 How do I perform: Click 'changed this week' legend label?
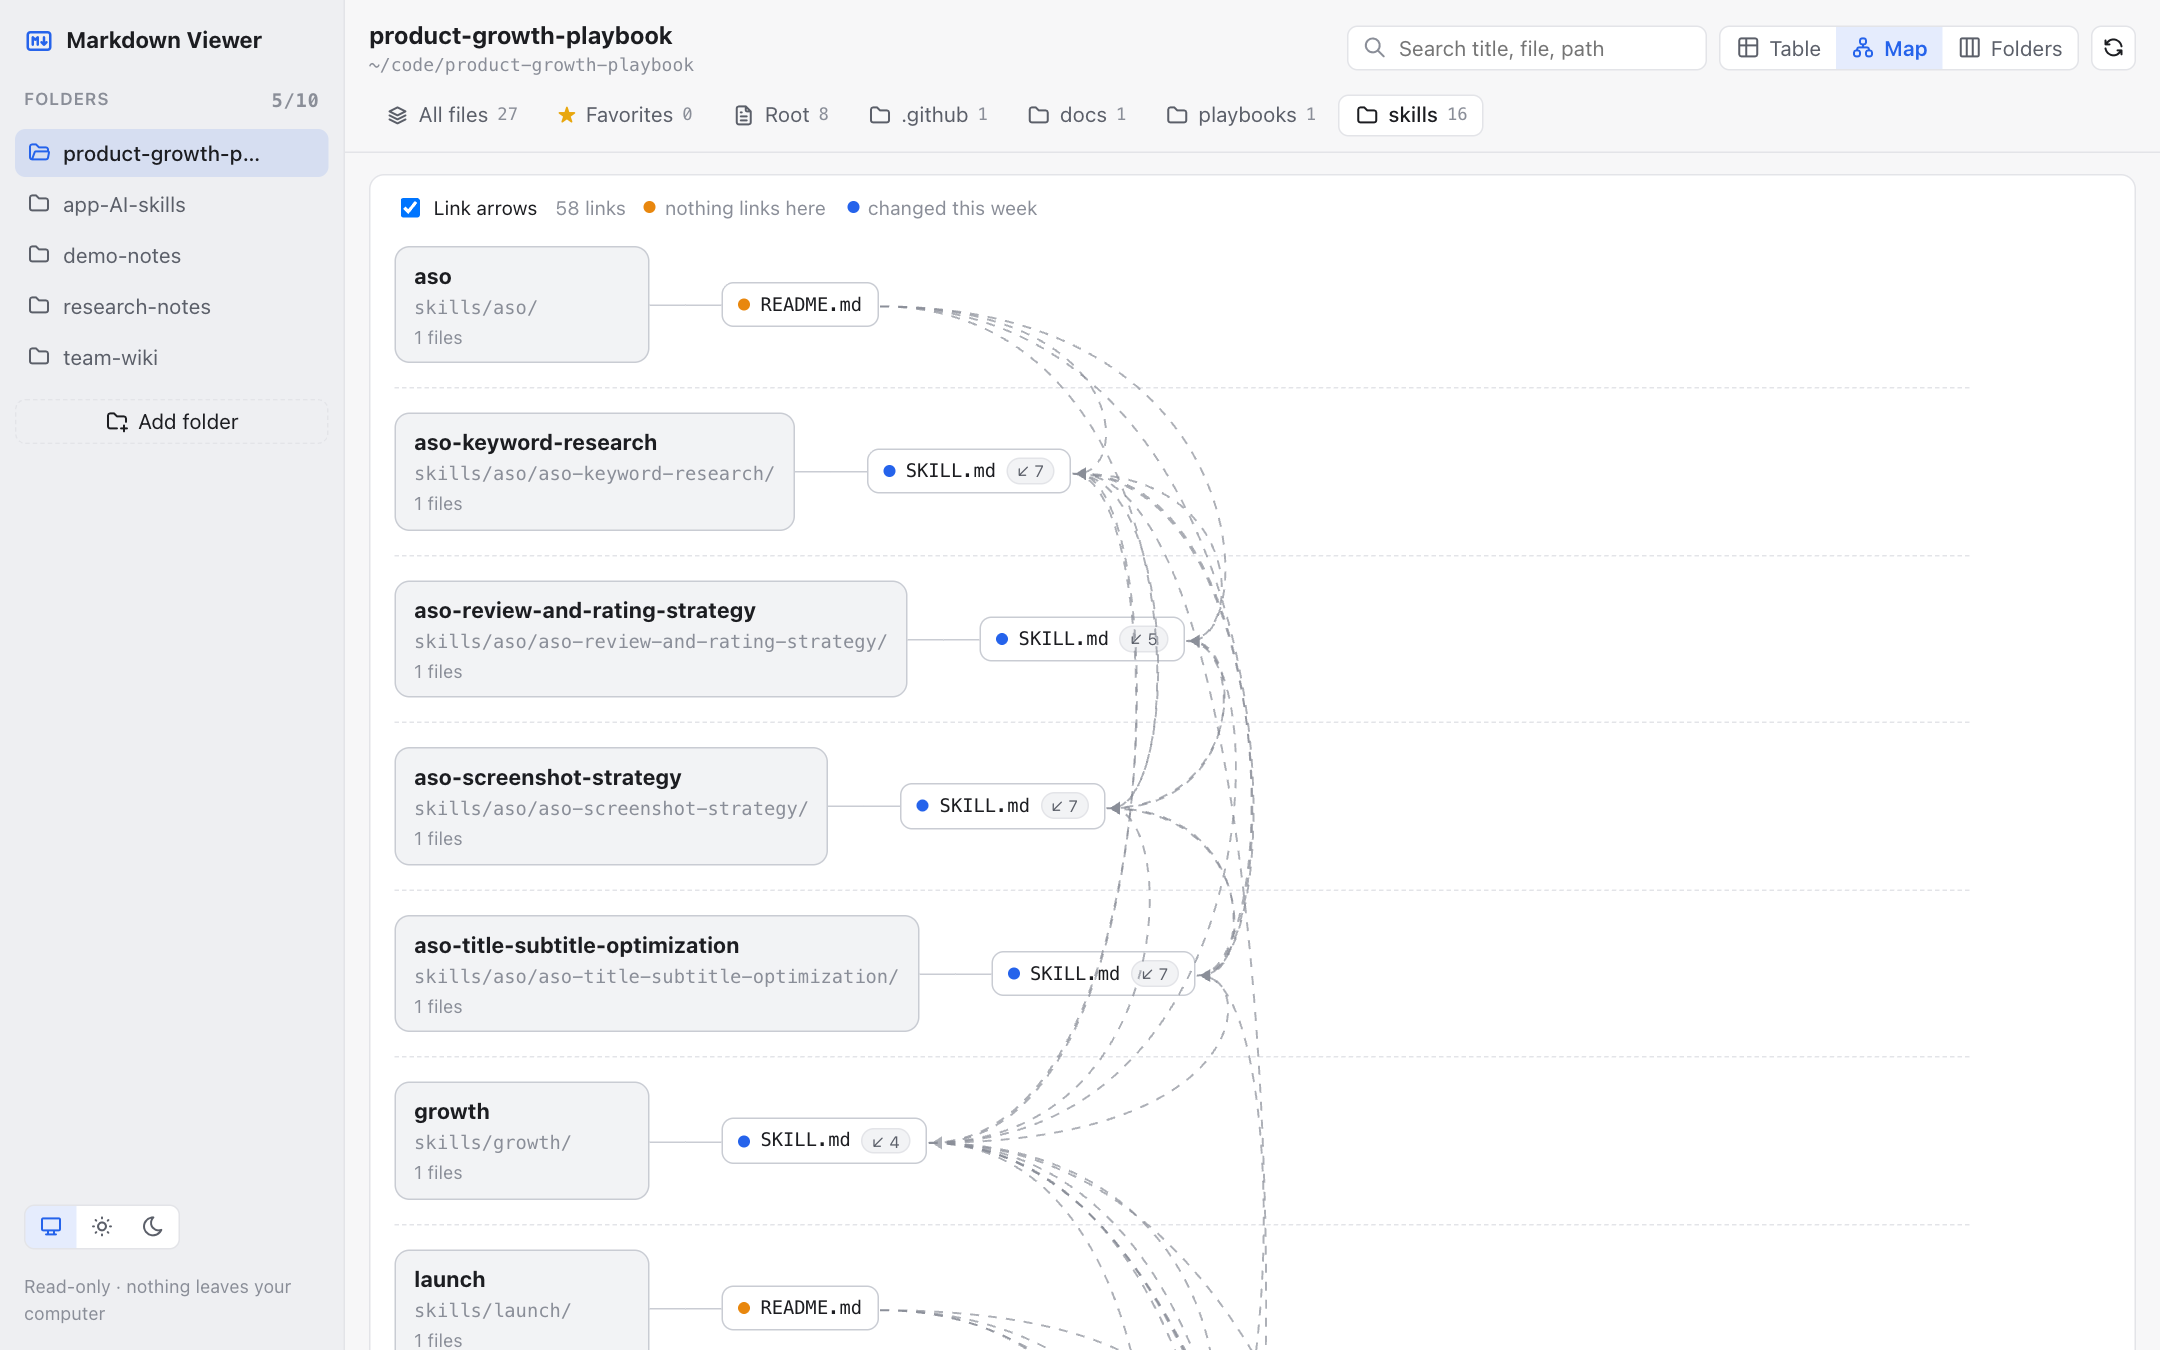952,208
